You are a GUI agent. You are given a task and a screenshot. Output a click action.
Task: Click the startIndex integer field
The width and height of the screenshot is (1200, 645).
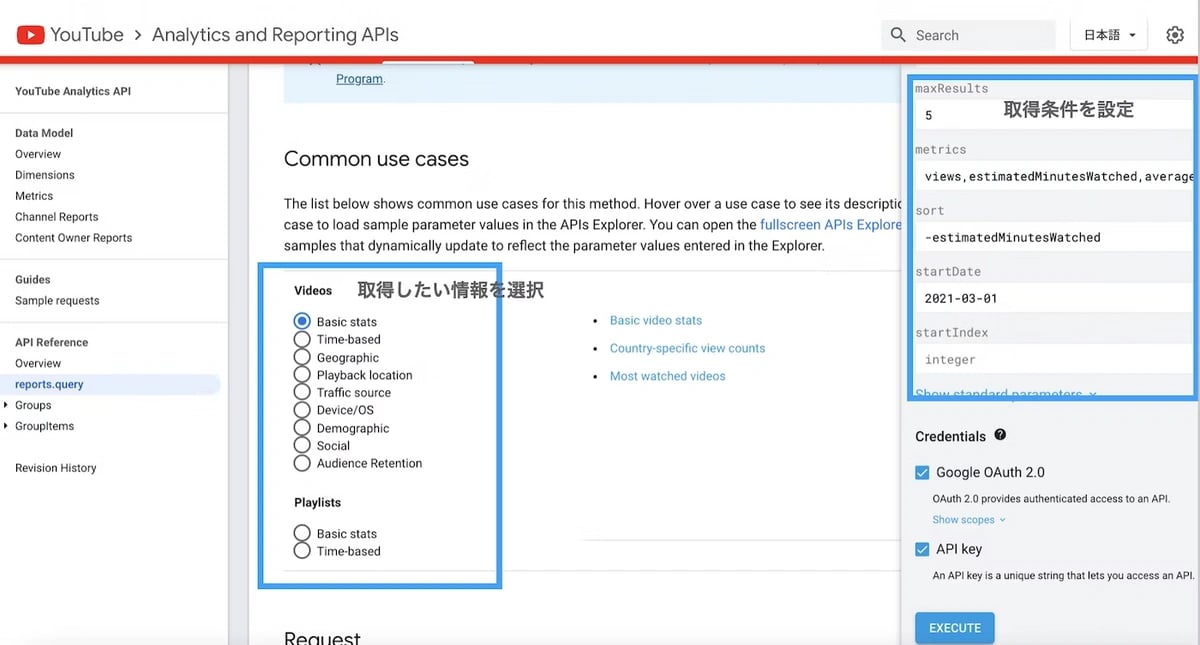point(1054,359)
